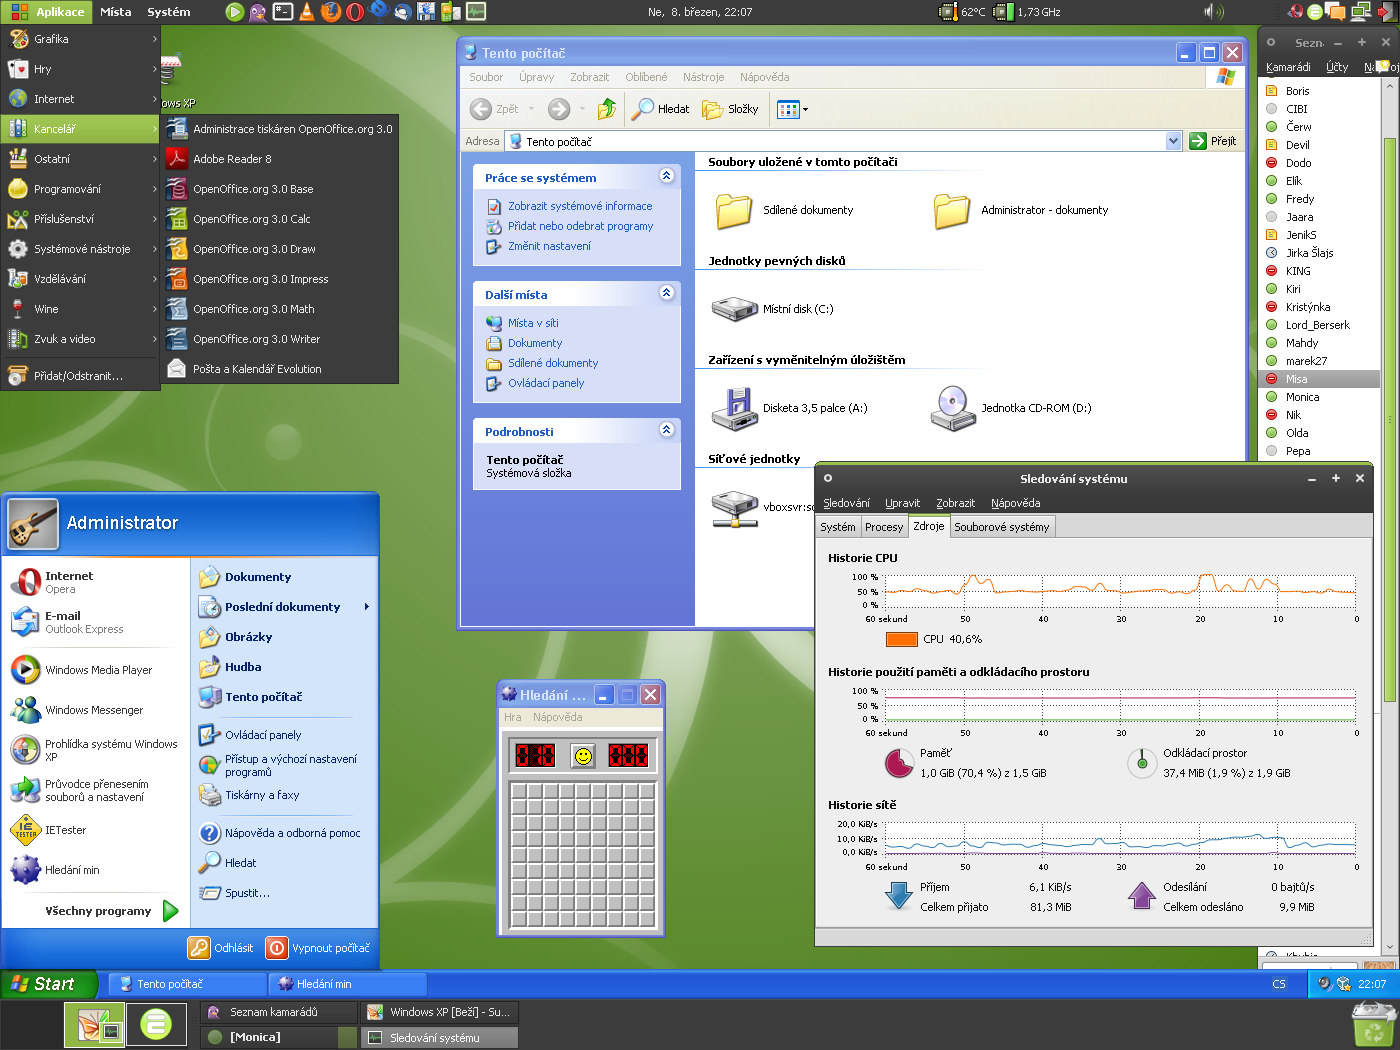Expand Poslední dokumenty submenu in Start menu

284,607
